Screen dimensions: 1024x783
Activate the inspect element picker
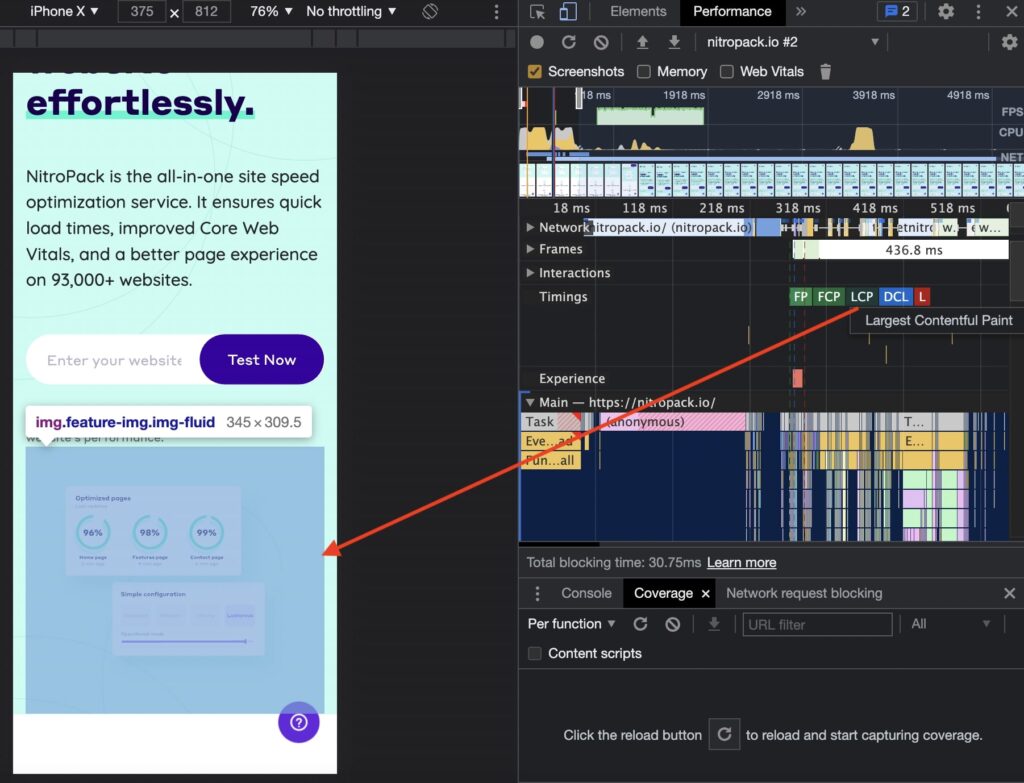(x=538, y=12)
